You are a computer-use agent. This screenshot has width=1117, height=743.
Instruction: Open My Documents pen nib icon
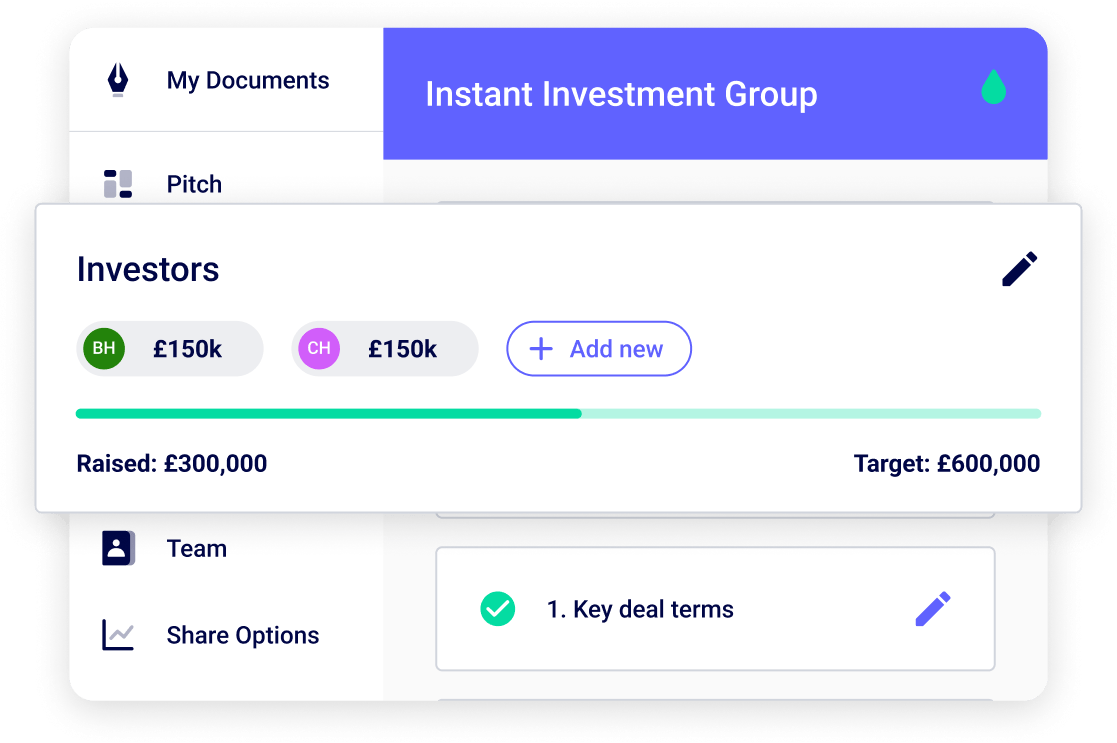[118, 80]
